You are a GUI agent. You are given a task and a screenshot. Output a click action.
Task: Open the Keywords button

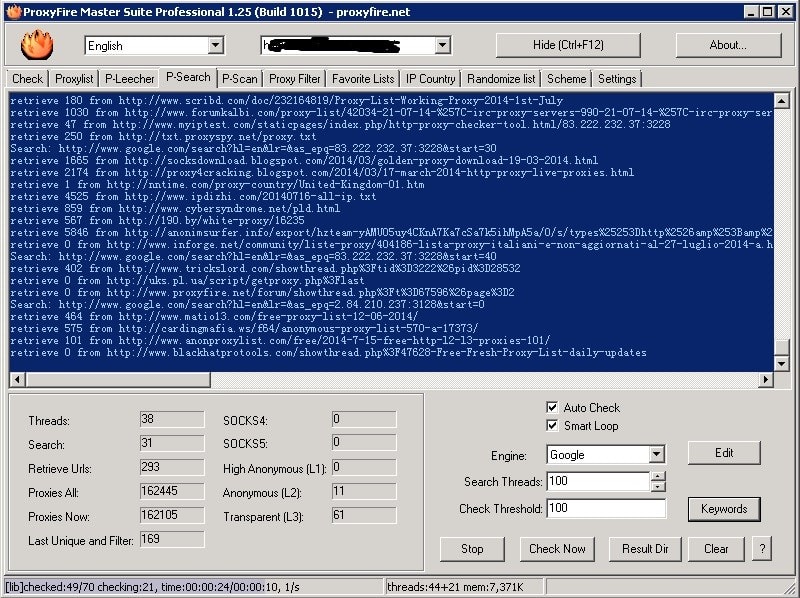tap(724, 509)
